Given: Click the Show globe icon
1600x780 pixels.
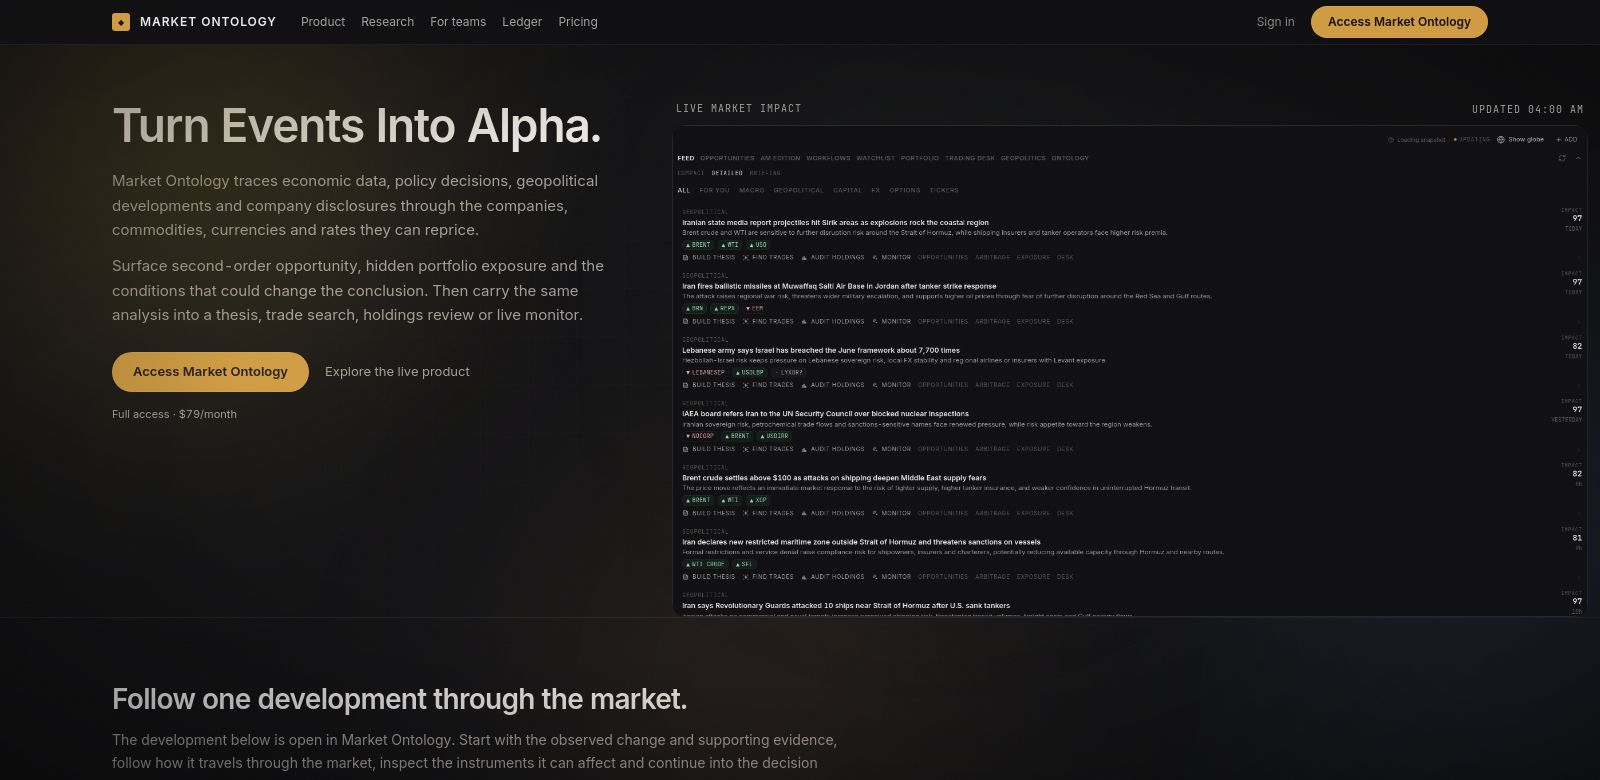Looking at the screenshot, I should (1501, 140).
